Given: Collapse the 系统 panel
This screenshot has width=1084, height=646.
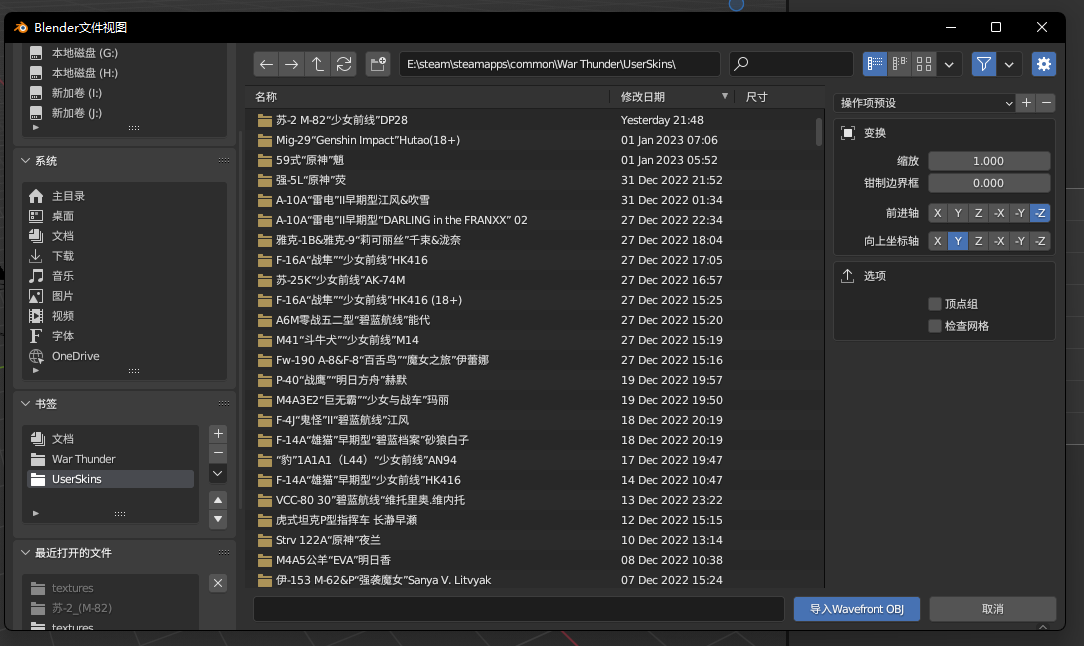Looking at the screenshot, I should click(x=26, y=160).
